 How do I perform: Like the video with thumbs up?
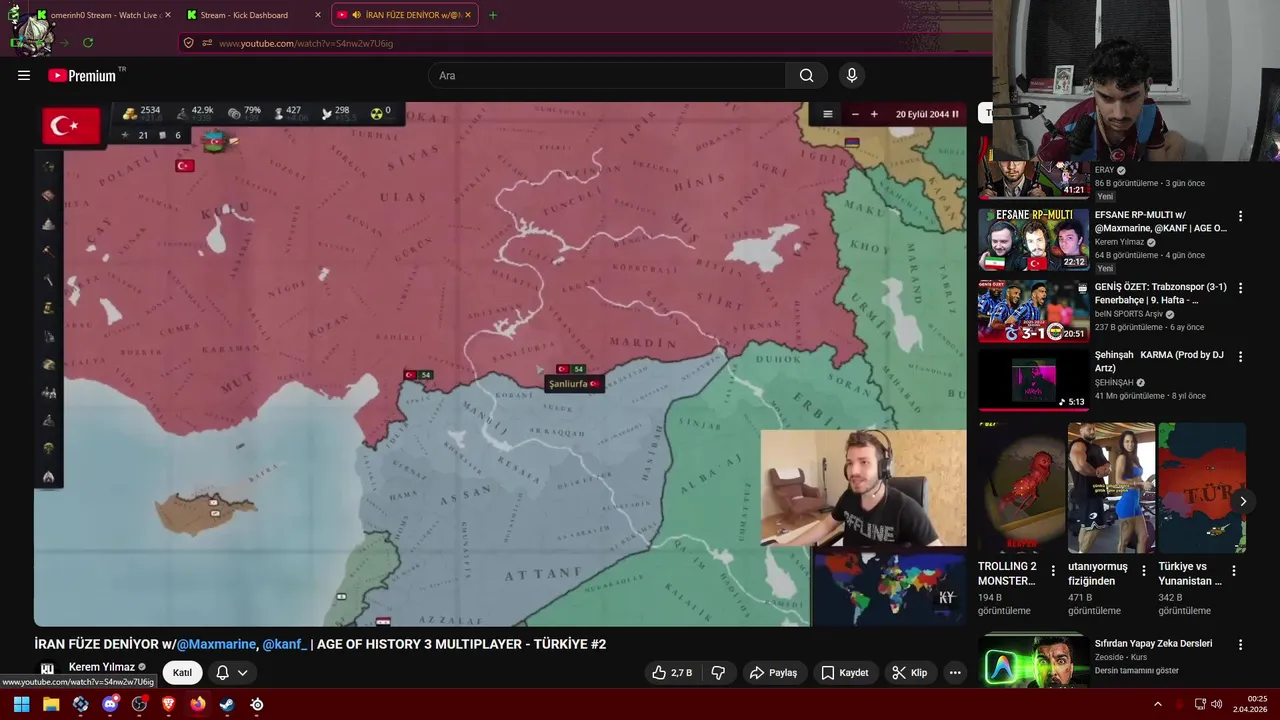coord(672,673)
